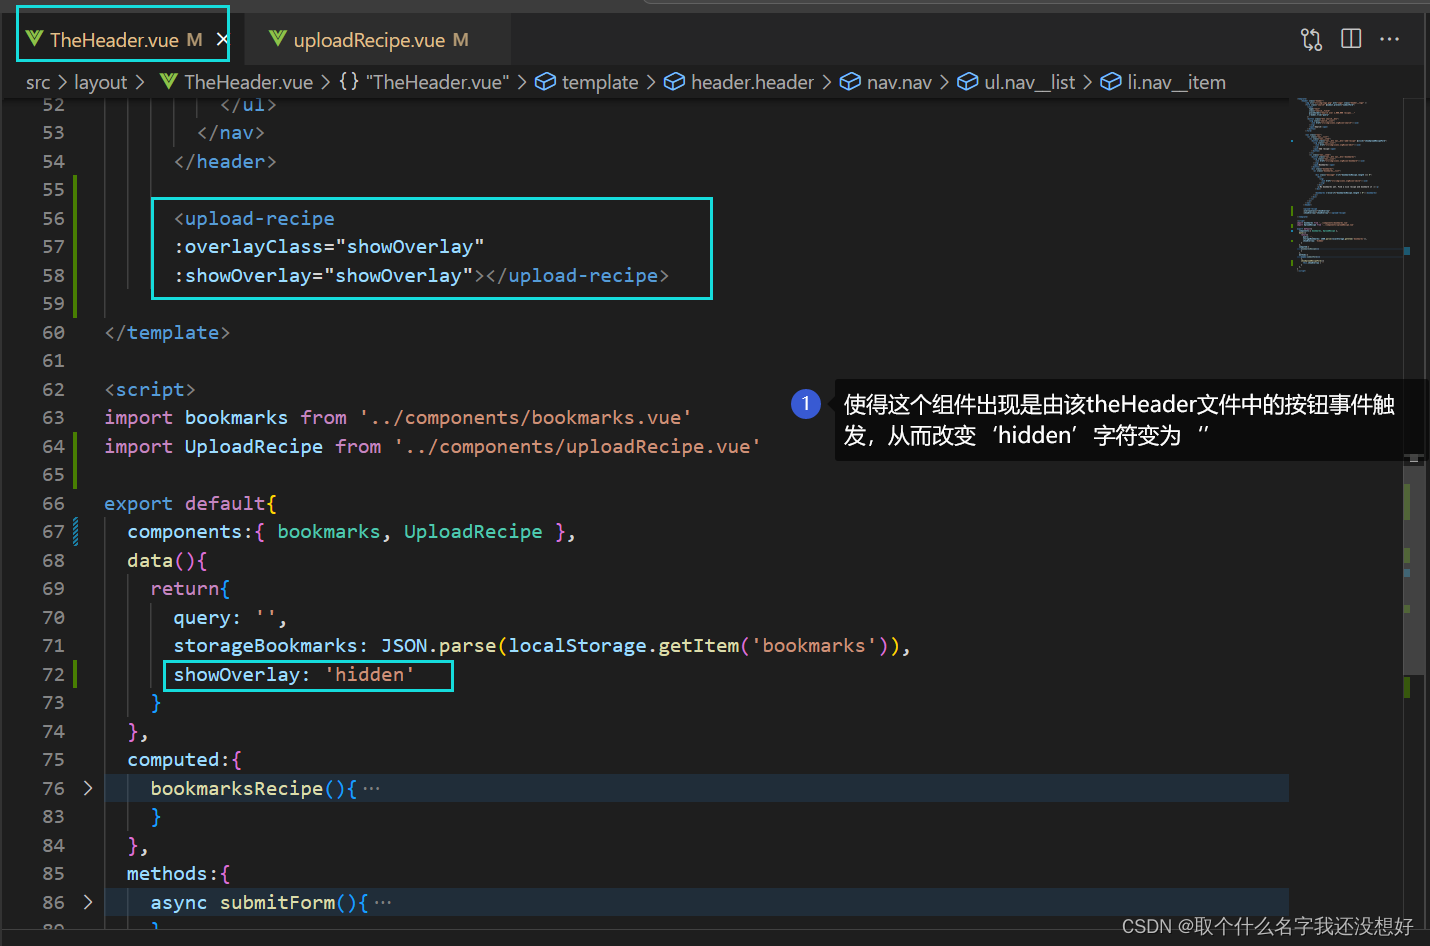
Task: Click the cube icon before template breadcrumb
Action: click(x=546, y=82)
